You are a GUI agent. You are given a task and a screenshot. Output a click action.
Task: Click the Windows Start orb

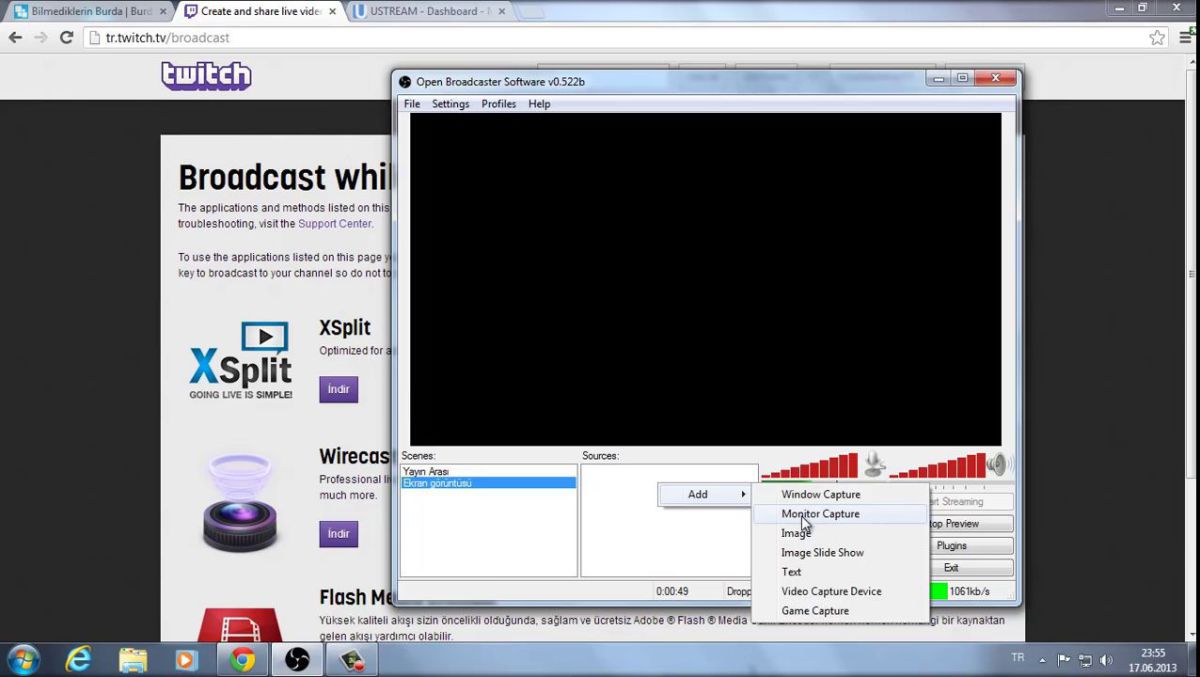(23, 660)
